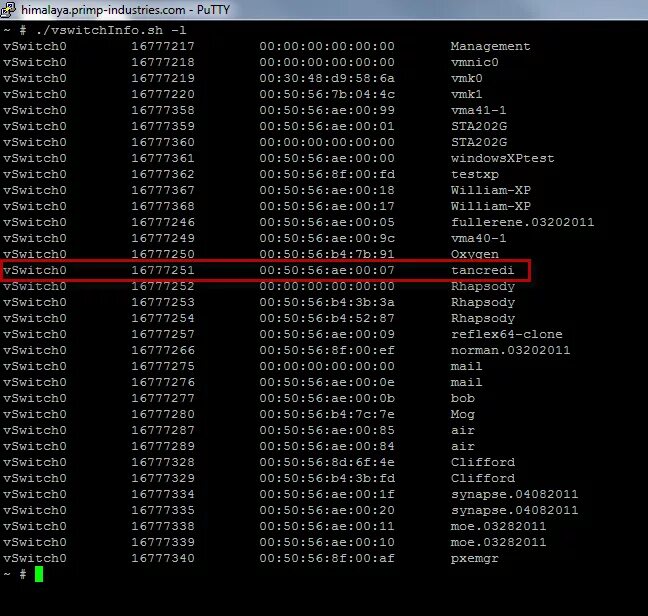648x616 pixels.
Task: Click the windowsXPtest entry
Action: click(502, 158)
